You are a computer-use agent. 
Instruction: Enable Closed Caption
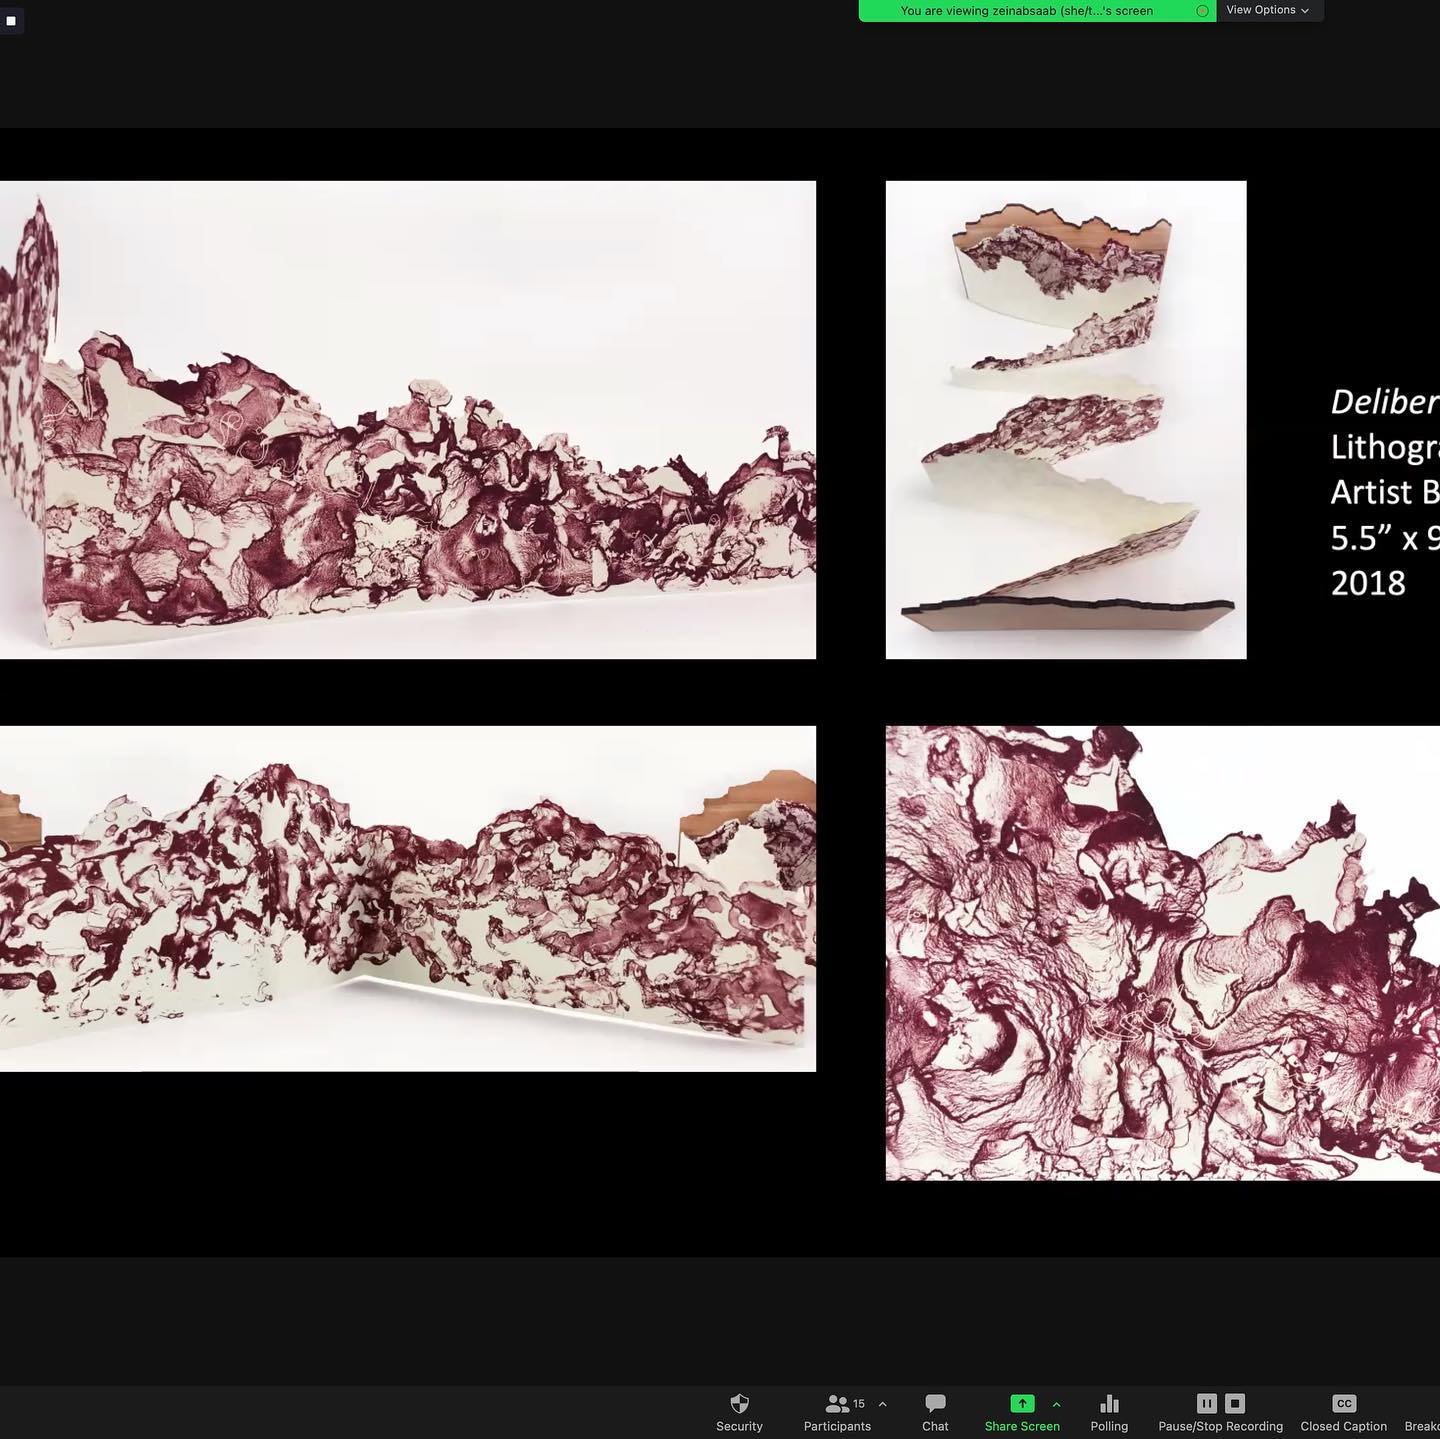click(x=1343, y=1412)
